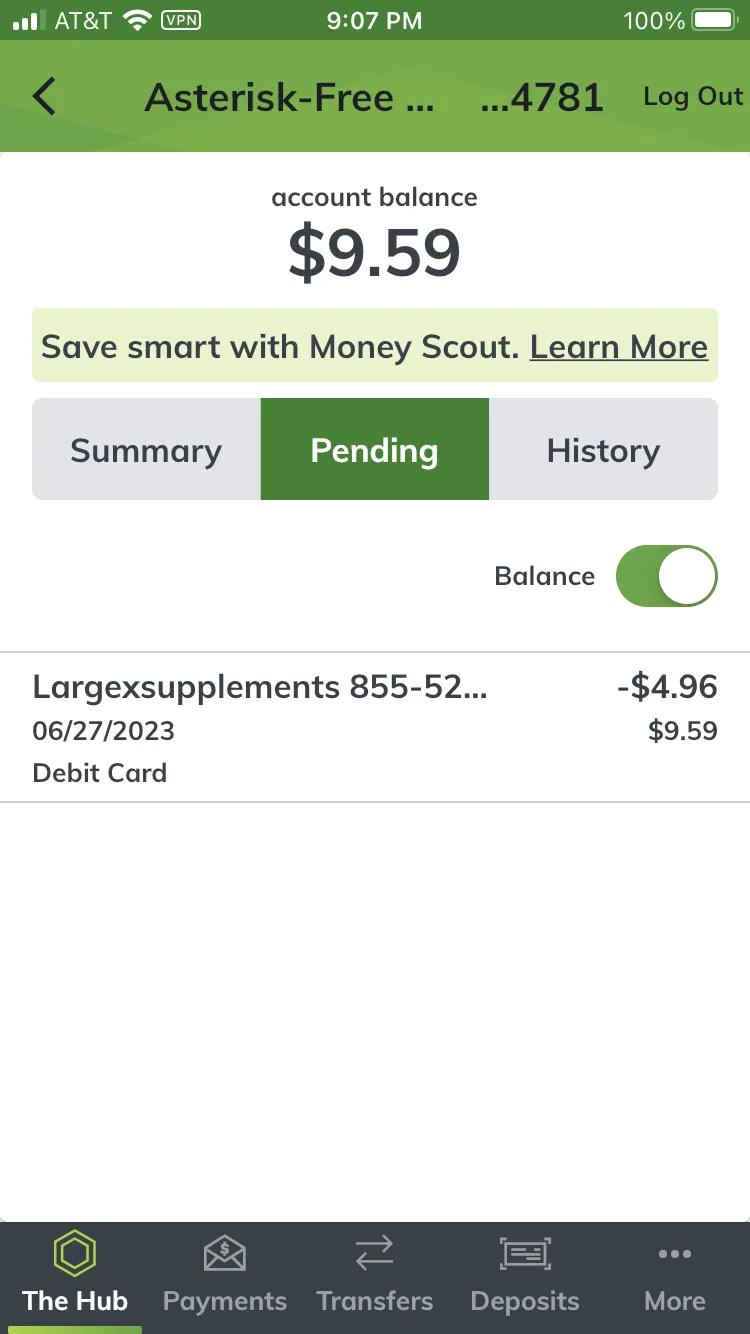Tap the VPN indicator badge

pyautogui.click(x=181, y=20)
